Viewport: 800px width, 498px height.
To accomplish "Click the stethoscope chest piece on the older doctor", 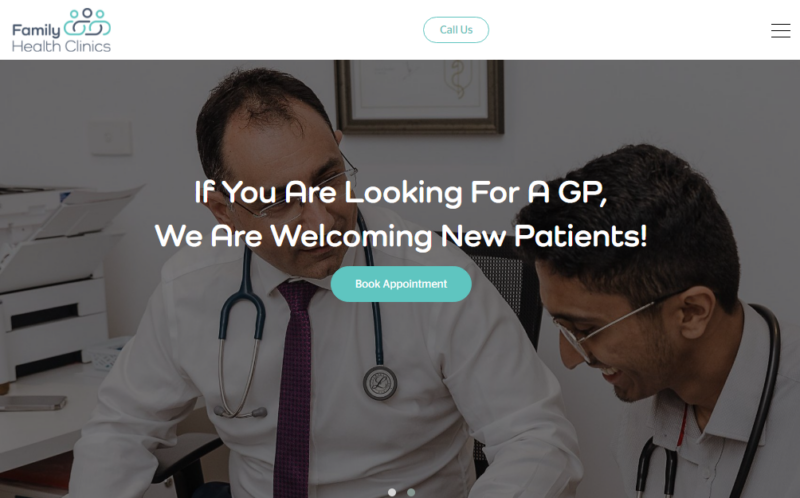I will click(380, 383).
